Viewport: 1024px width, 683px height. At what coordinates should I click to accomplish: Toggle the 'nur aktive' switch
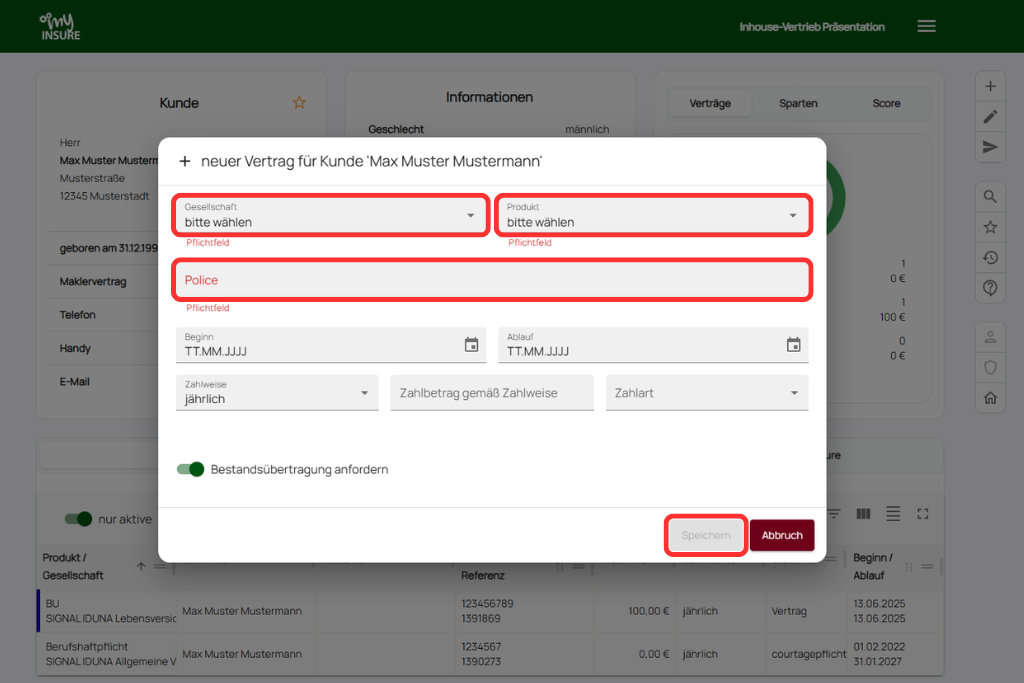(78, 519)
